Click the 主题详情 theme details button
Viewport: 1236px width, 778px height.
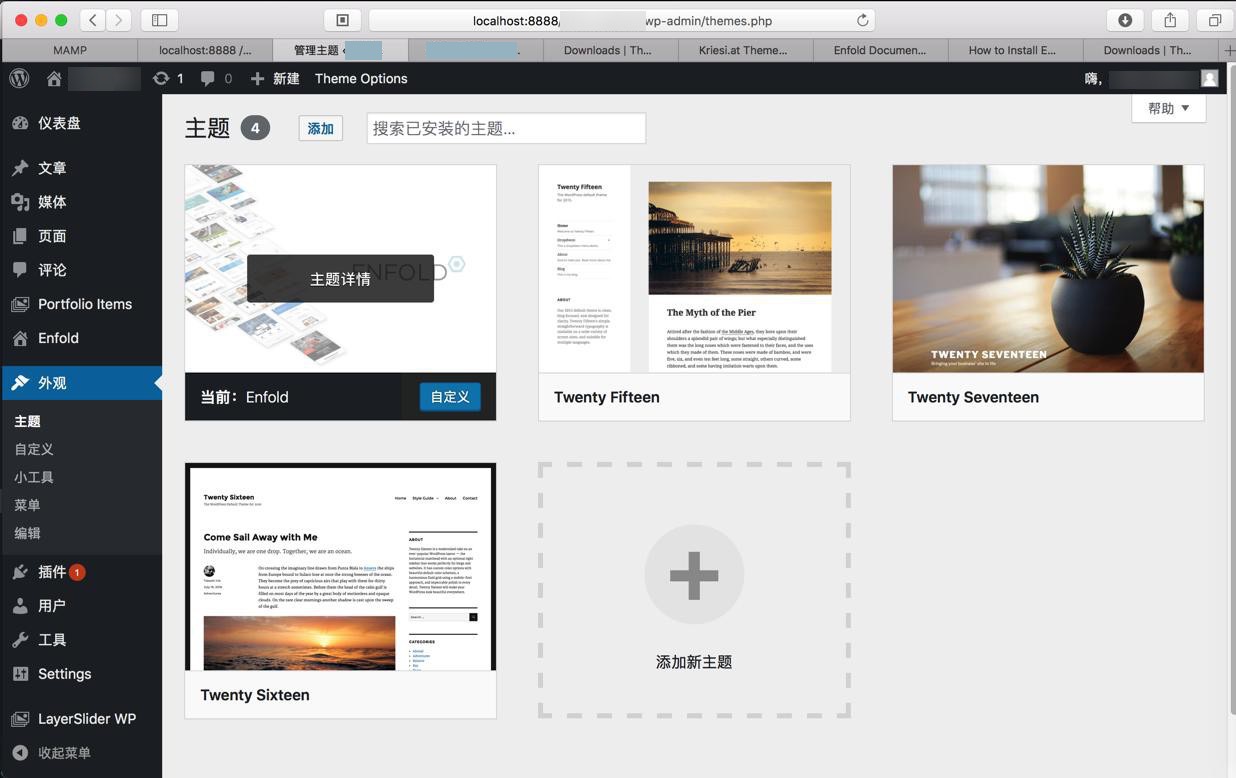pyautogui.click(x=340, y=279)
